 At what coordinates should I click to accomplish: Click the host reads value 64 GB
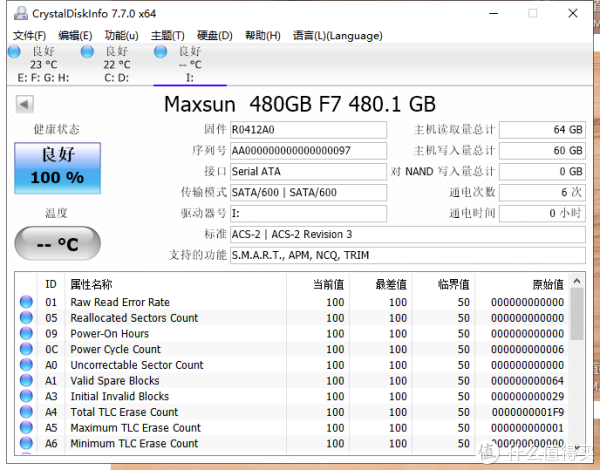tap(542, 130)
